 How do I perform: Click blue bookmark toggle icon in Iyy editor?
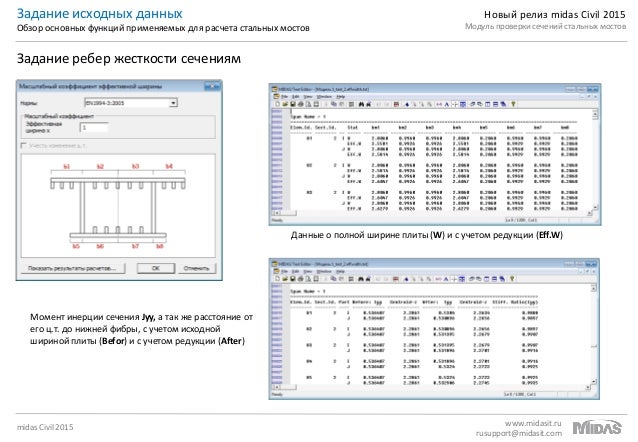tap(406, 279)
